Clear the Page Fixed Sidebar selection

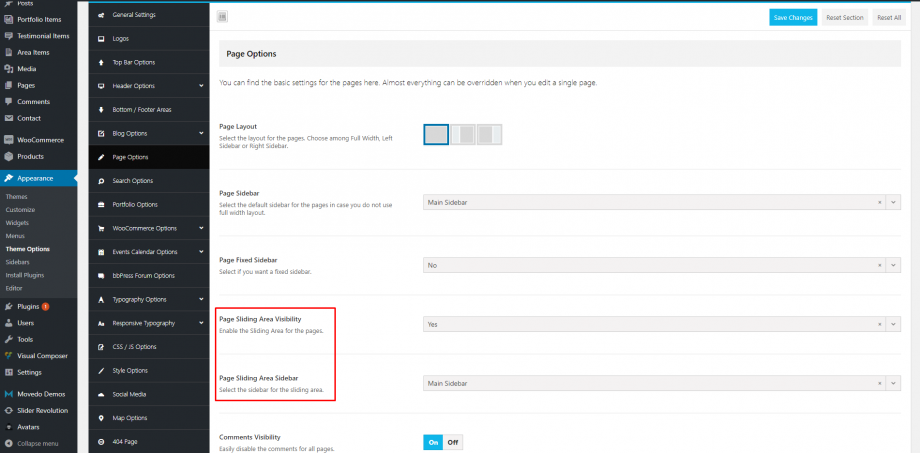(879, 265)
